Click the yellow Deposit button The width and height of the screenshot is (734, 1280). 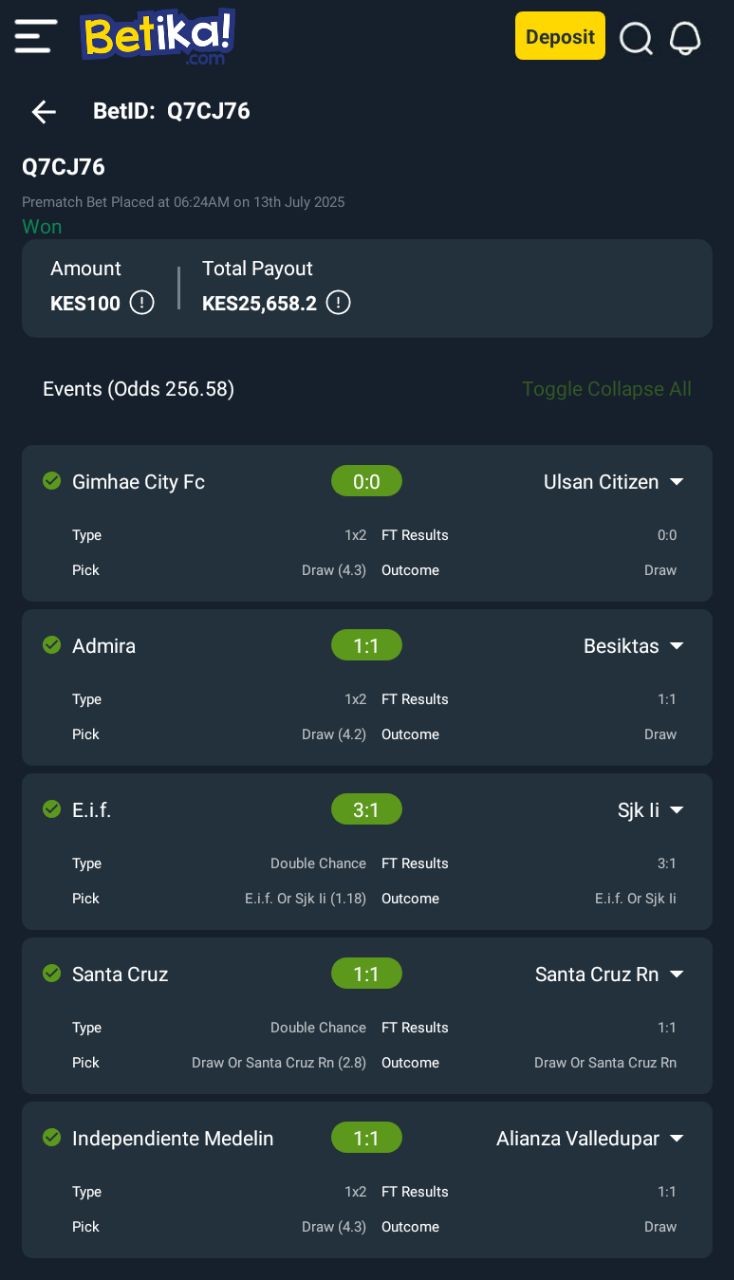click(560, 36)
